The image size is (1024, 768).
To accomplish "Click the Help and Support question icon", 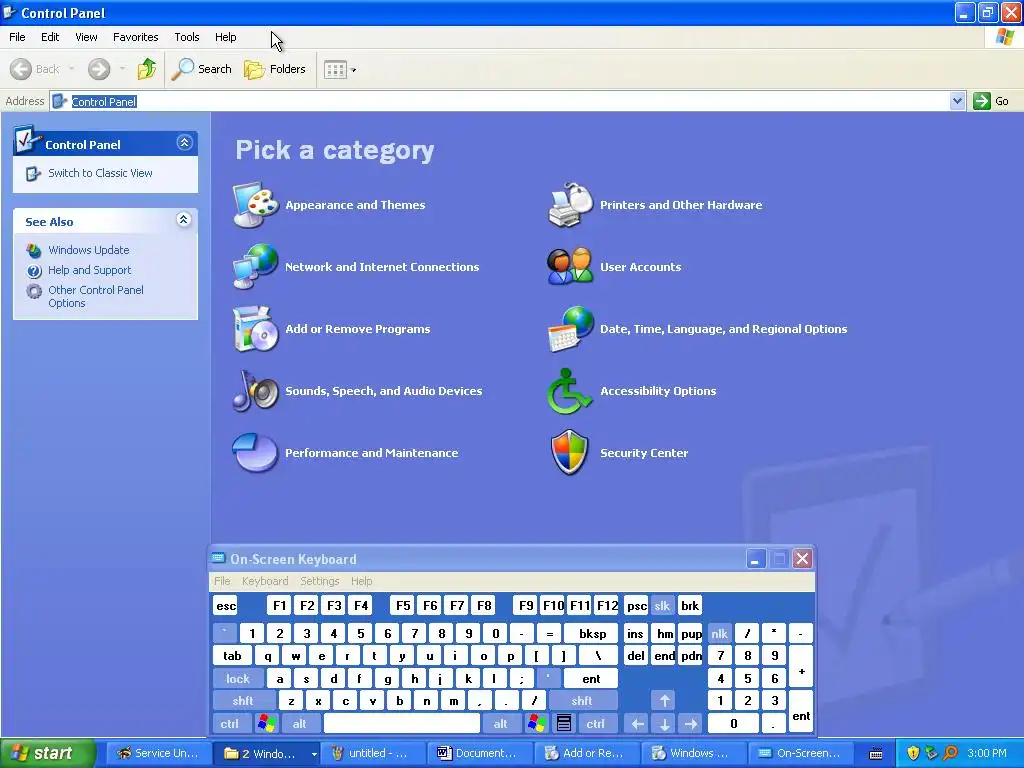I will pyautogui.click(x=34, y=270).
